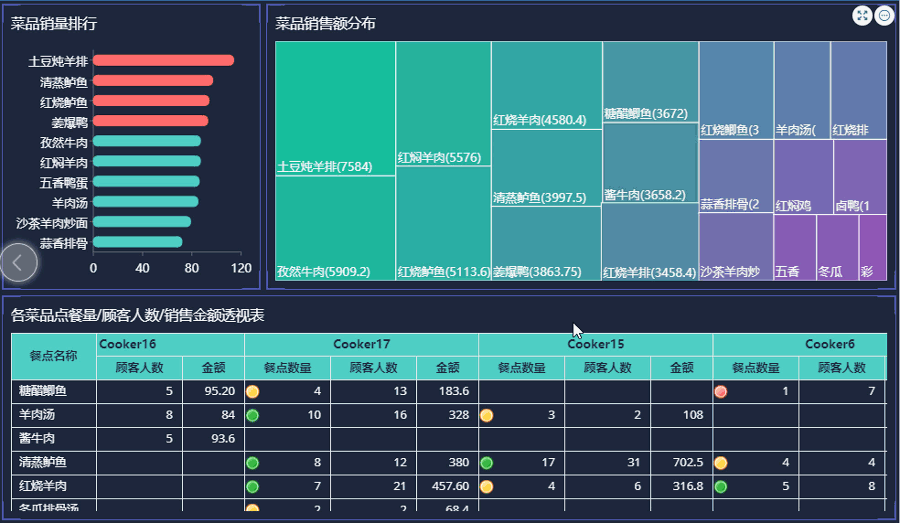Select the 糖醋鲫鱼(3672) treemap tile
Screen dimensions: 900x523
[x=650, y=80]
